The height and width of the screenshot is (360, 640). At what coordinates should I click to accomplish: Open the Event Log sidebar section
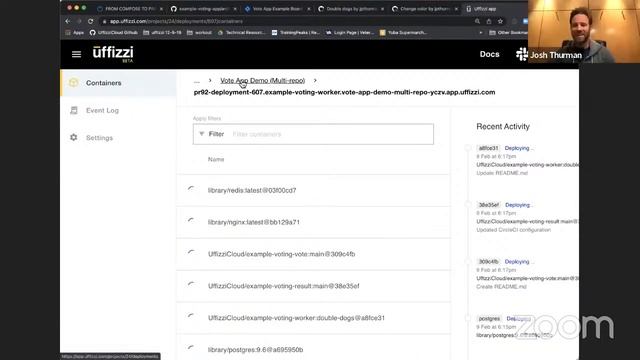click(118, 110)
